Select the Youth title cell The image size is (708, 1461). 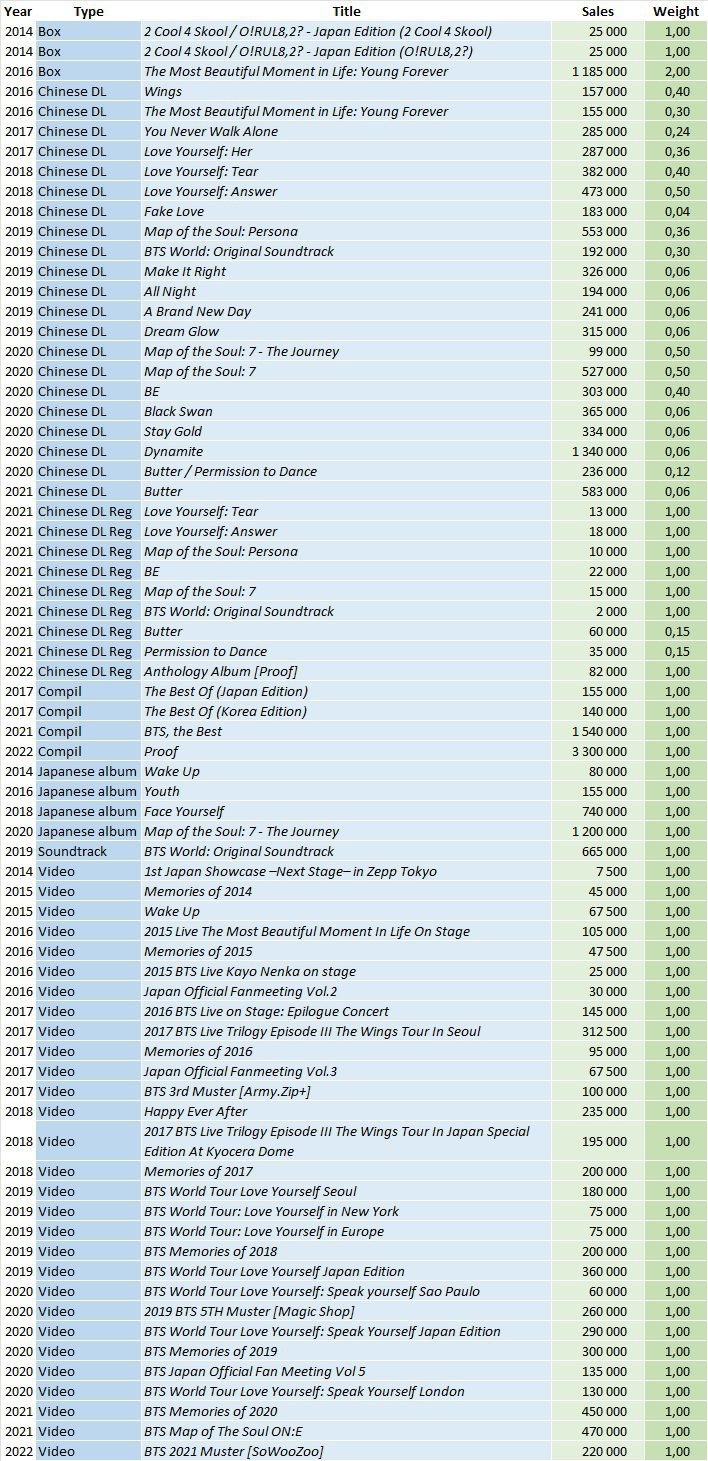tap(162, 791)
